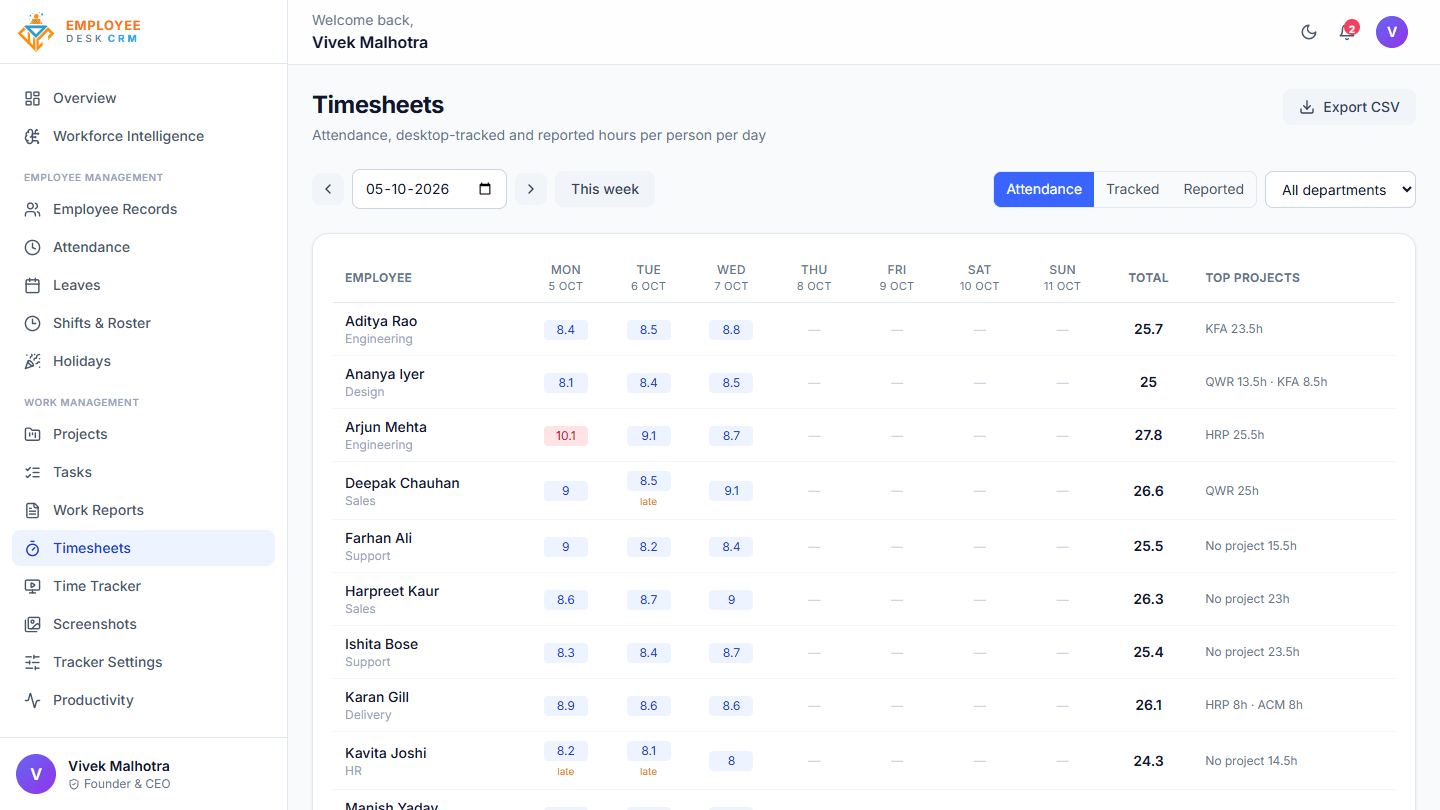Click the Farhan Ali employee name
The height and width of the screenshot is (810, 1440).
click(378, 538)
